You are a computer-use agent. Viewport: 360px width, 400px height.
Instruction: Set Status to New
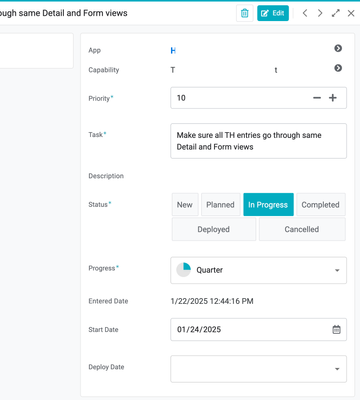point(185,205)
